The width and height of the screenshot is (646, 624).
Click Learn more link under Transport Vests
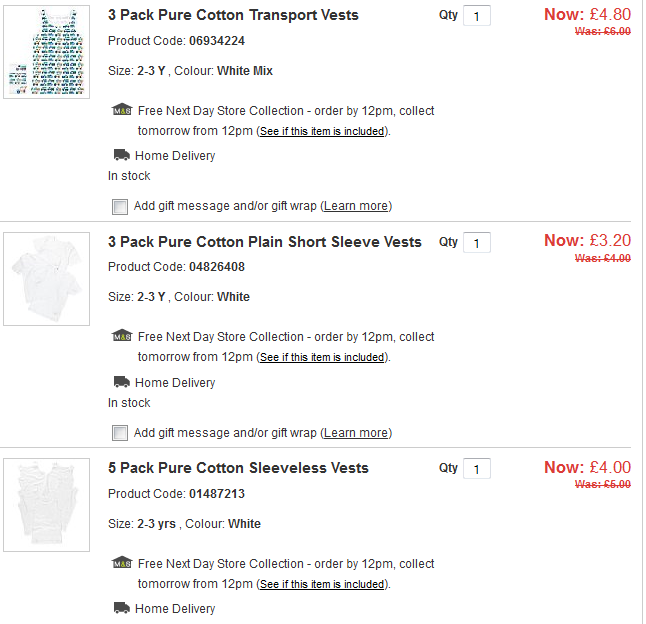[356, 206]
